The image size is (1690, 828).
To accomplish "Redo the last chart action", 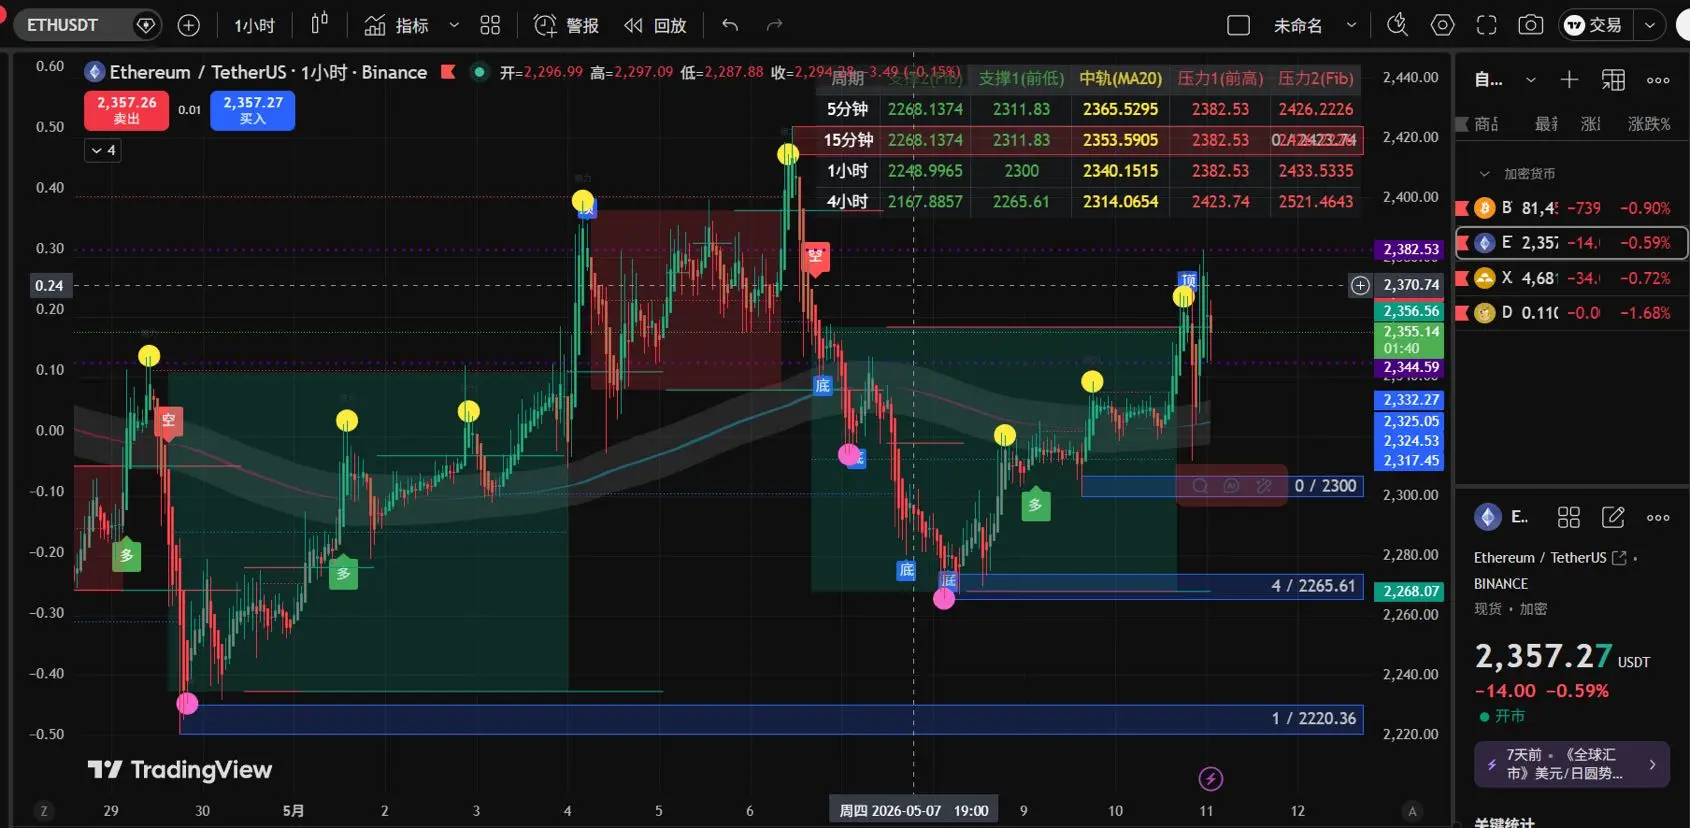I will click(774, 25).
